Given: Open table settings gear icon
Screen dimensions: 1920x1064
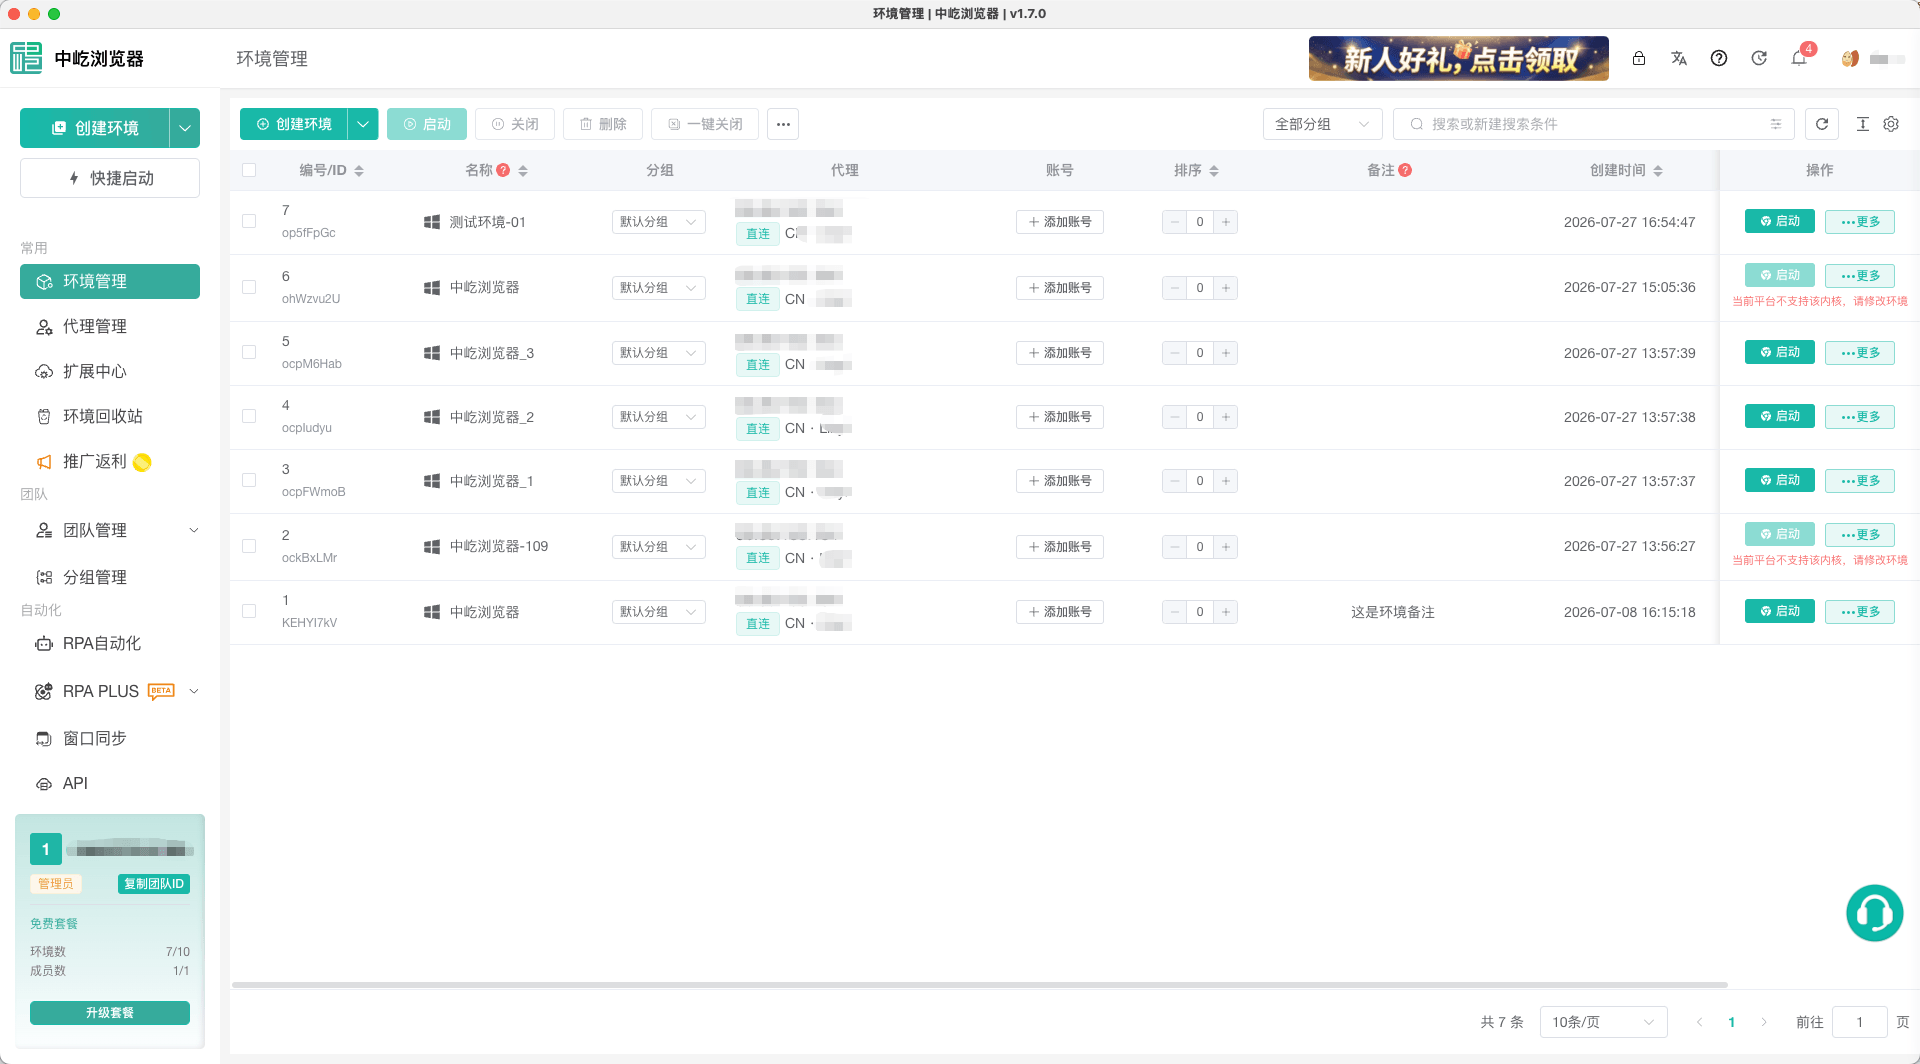Looking at the screenshot, I should click(1891, 124).
